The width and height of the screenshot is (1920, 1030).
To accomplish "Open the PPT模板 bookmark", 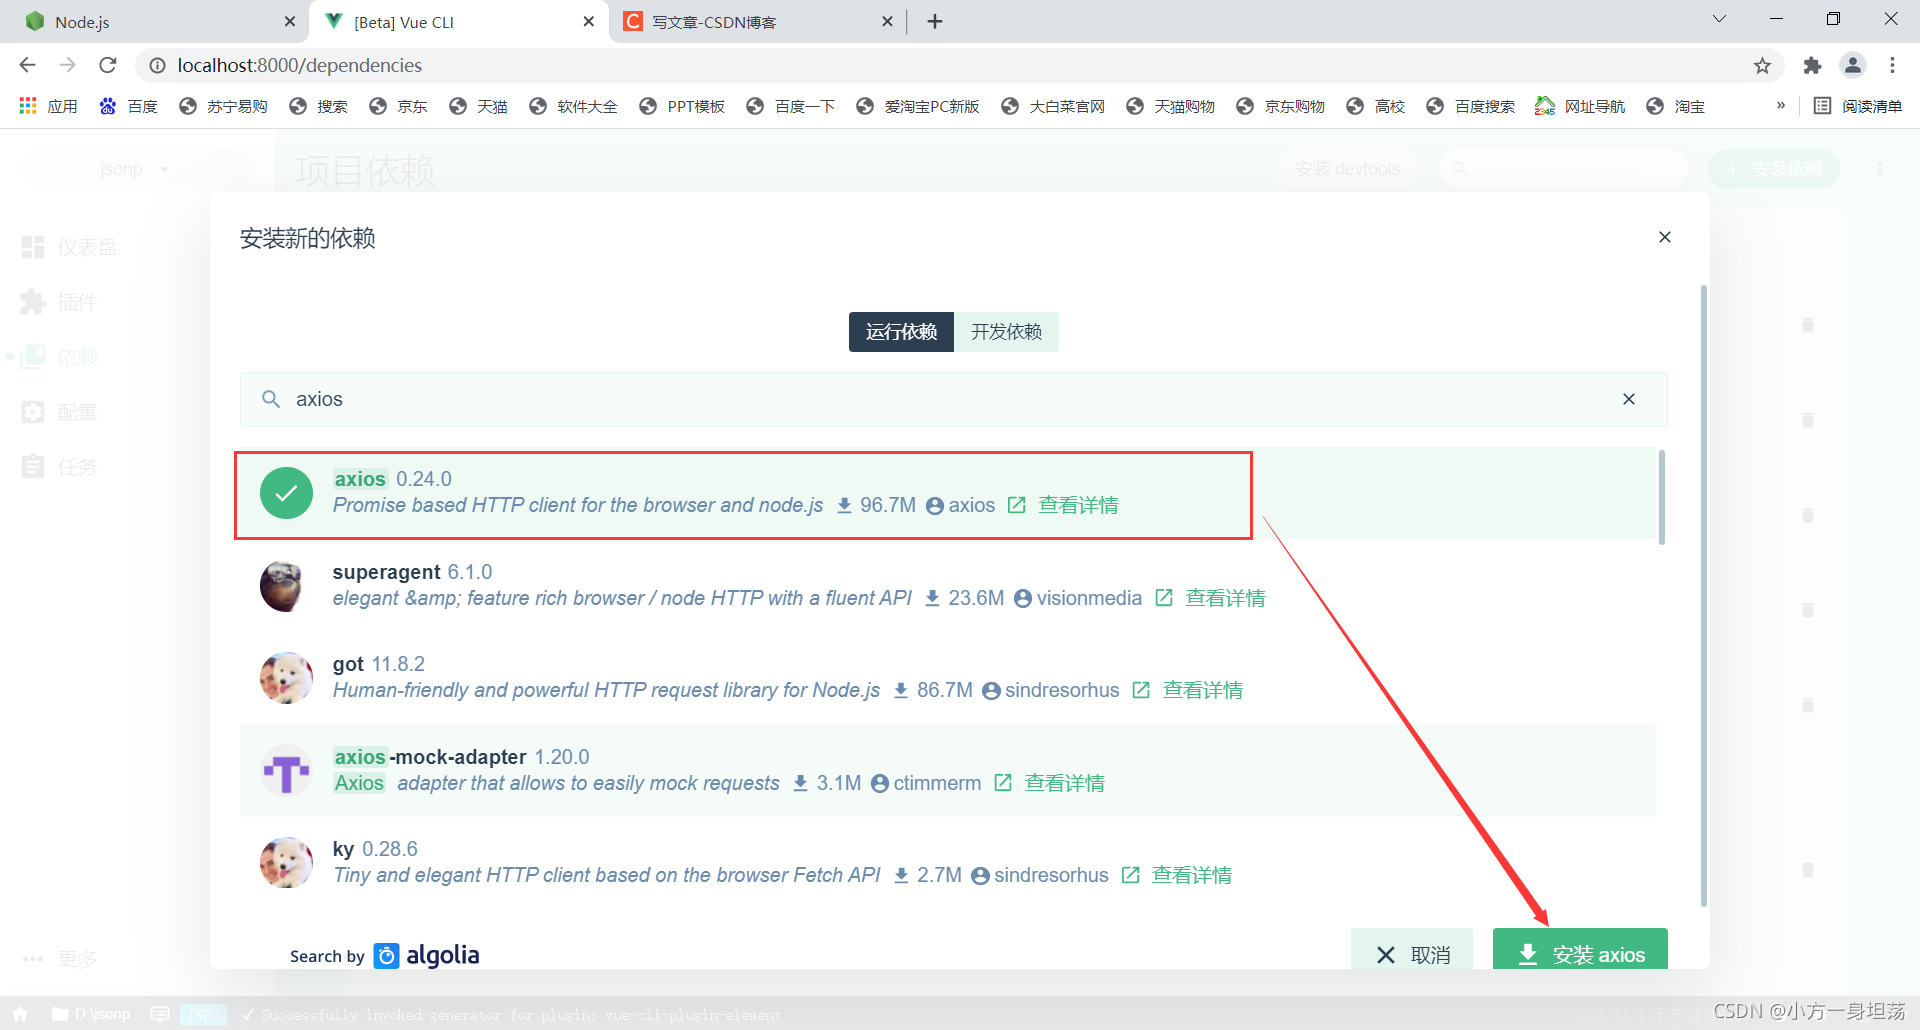I will [x=682, y=106].
